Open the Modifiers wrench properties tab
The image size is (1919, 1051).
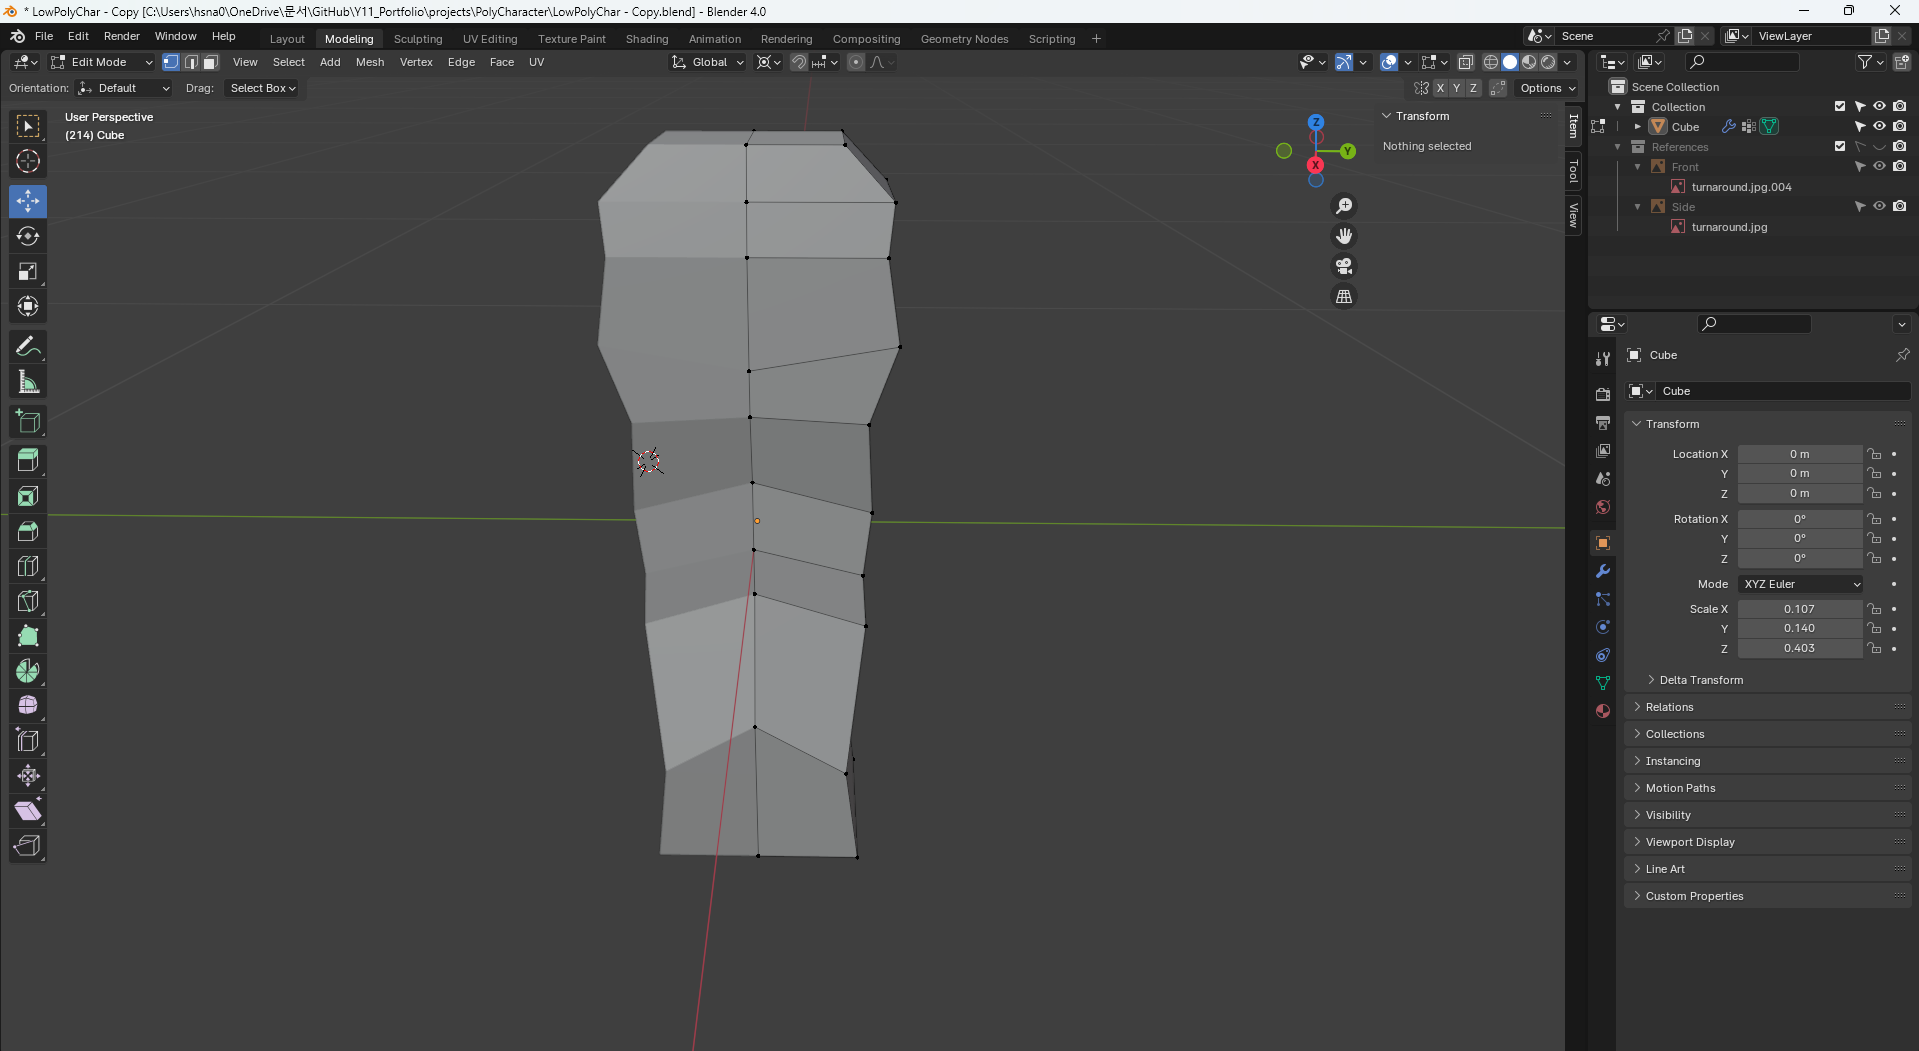click(1603, 571)
